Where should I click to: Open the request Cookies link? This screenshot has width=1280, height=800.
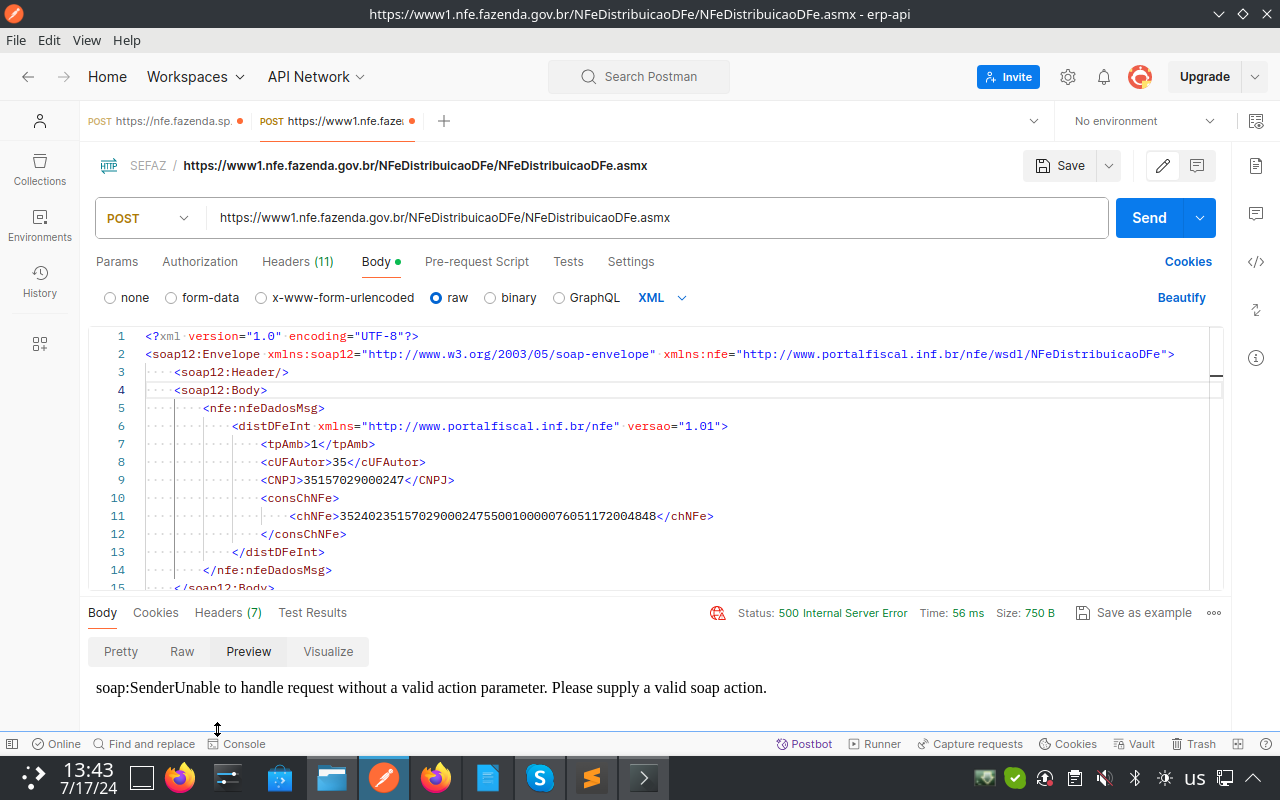pyautogui.click(x=1188, y=262)
